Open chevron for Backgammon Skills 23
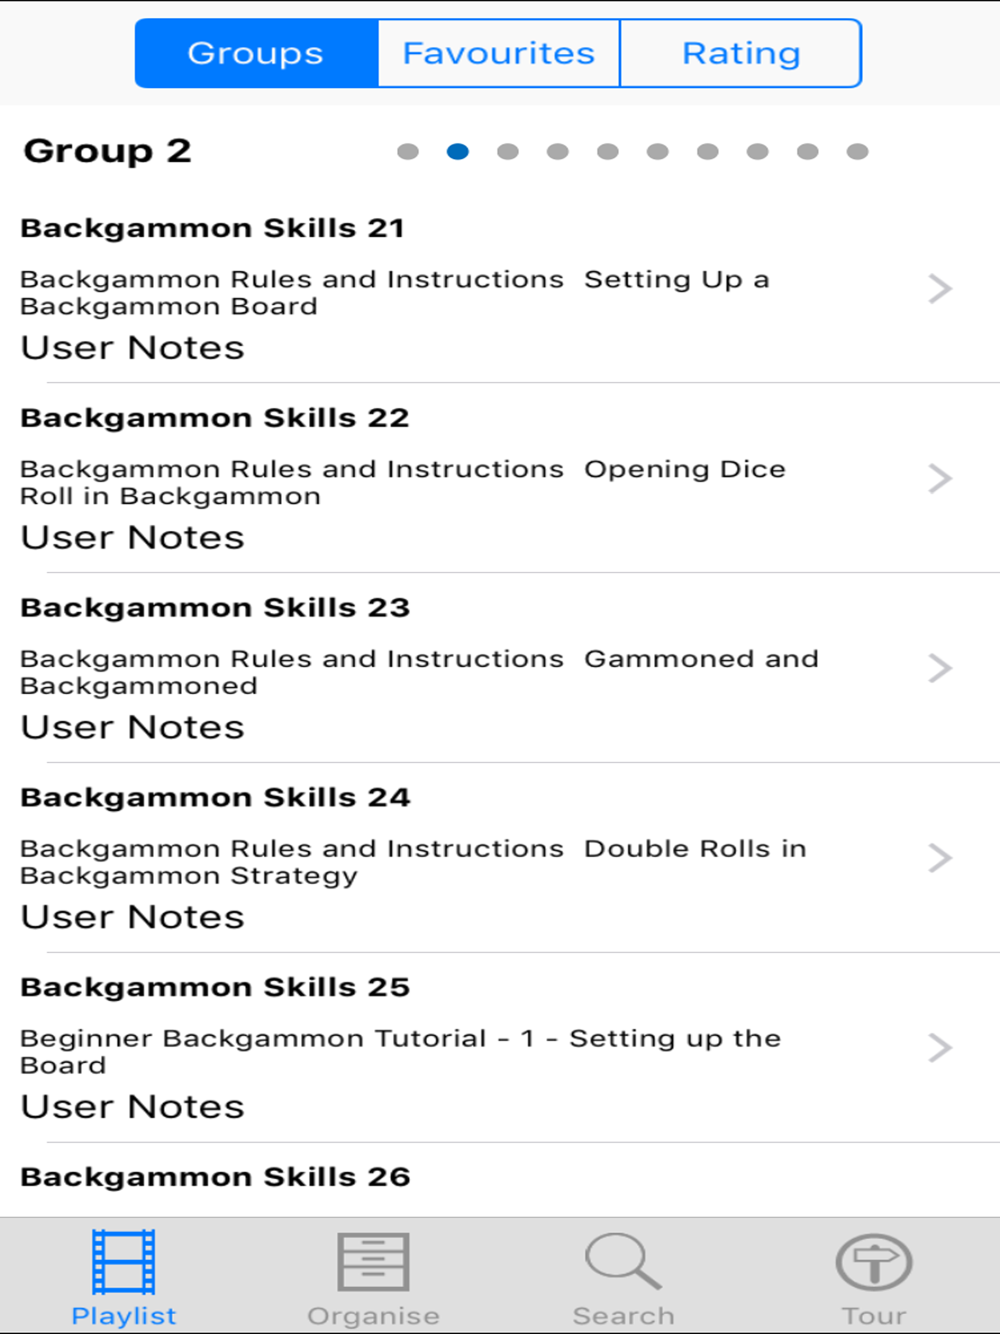Image resolution: width=1000 pixels, height=1334 pixels. coord(940,668)
